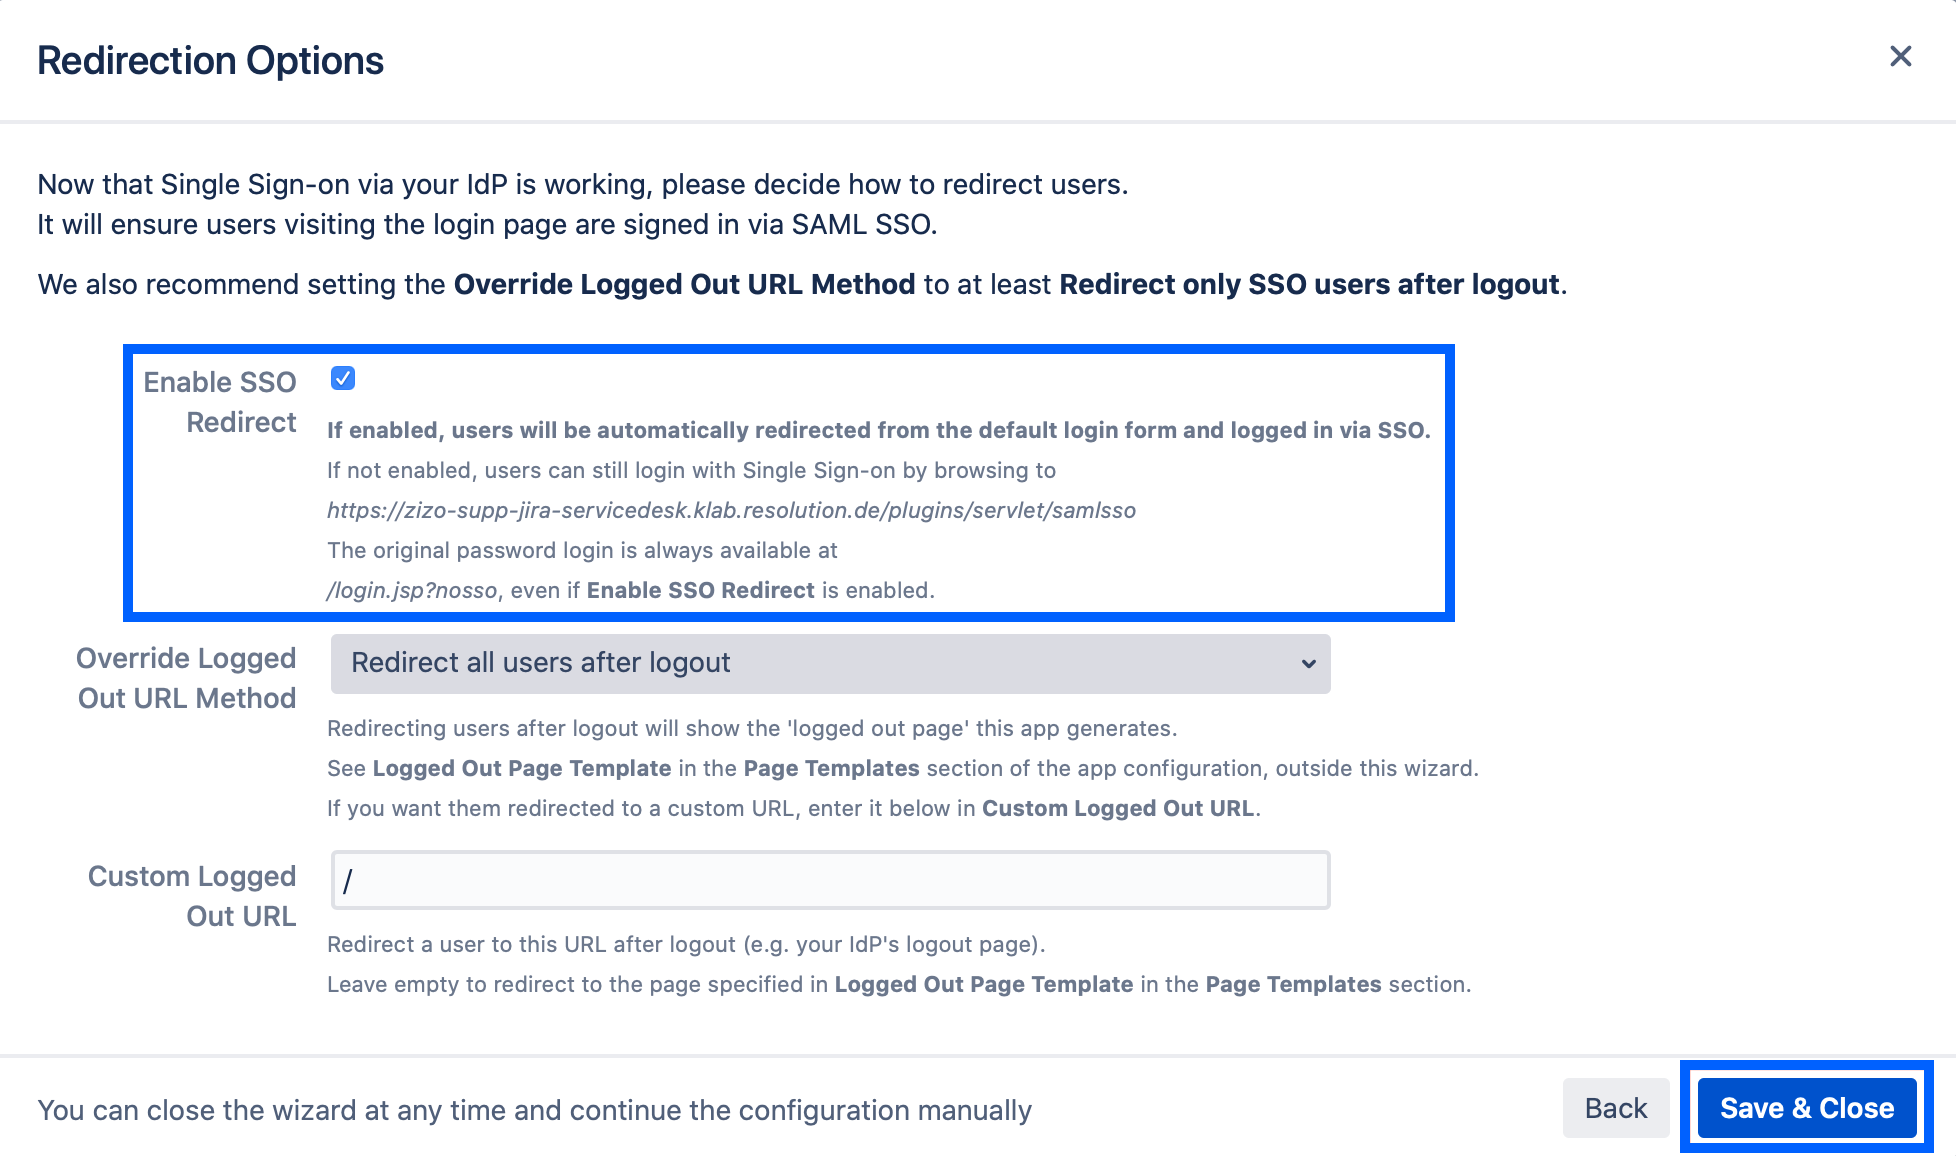Click bold Logged Out Page Template under the dropdown
The width and height of the screenshot is (1956, 1156).
pyautogui.click(x=521, y=769)
